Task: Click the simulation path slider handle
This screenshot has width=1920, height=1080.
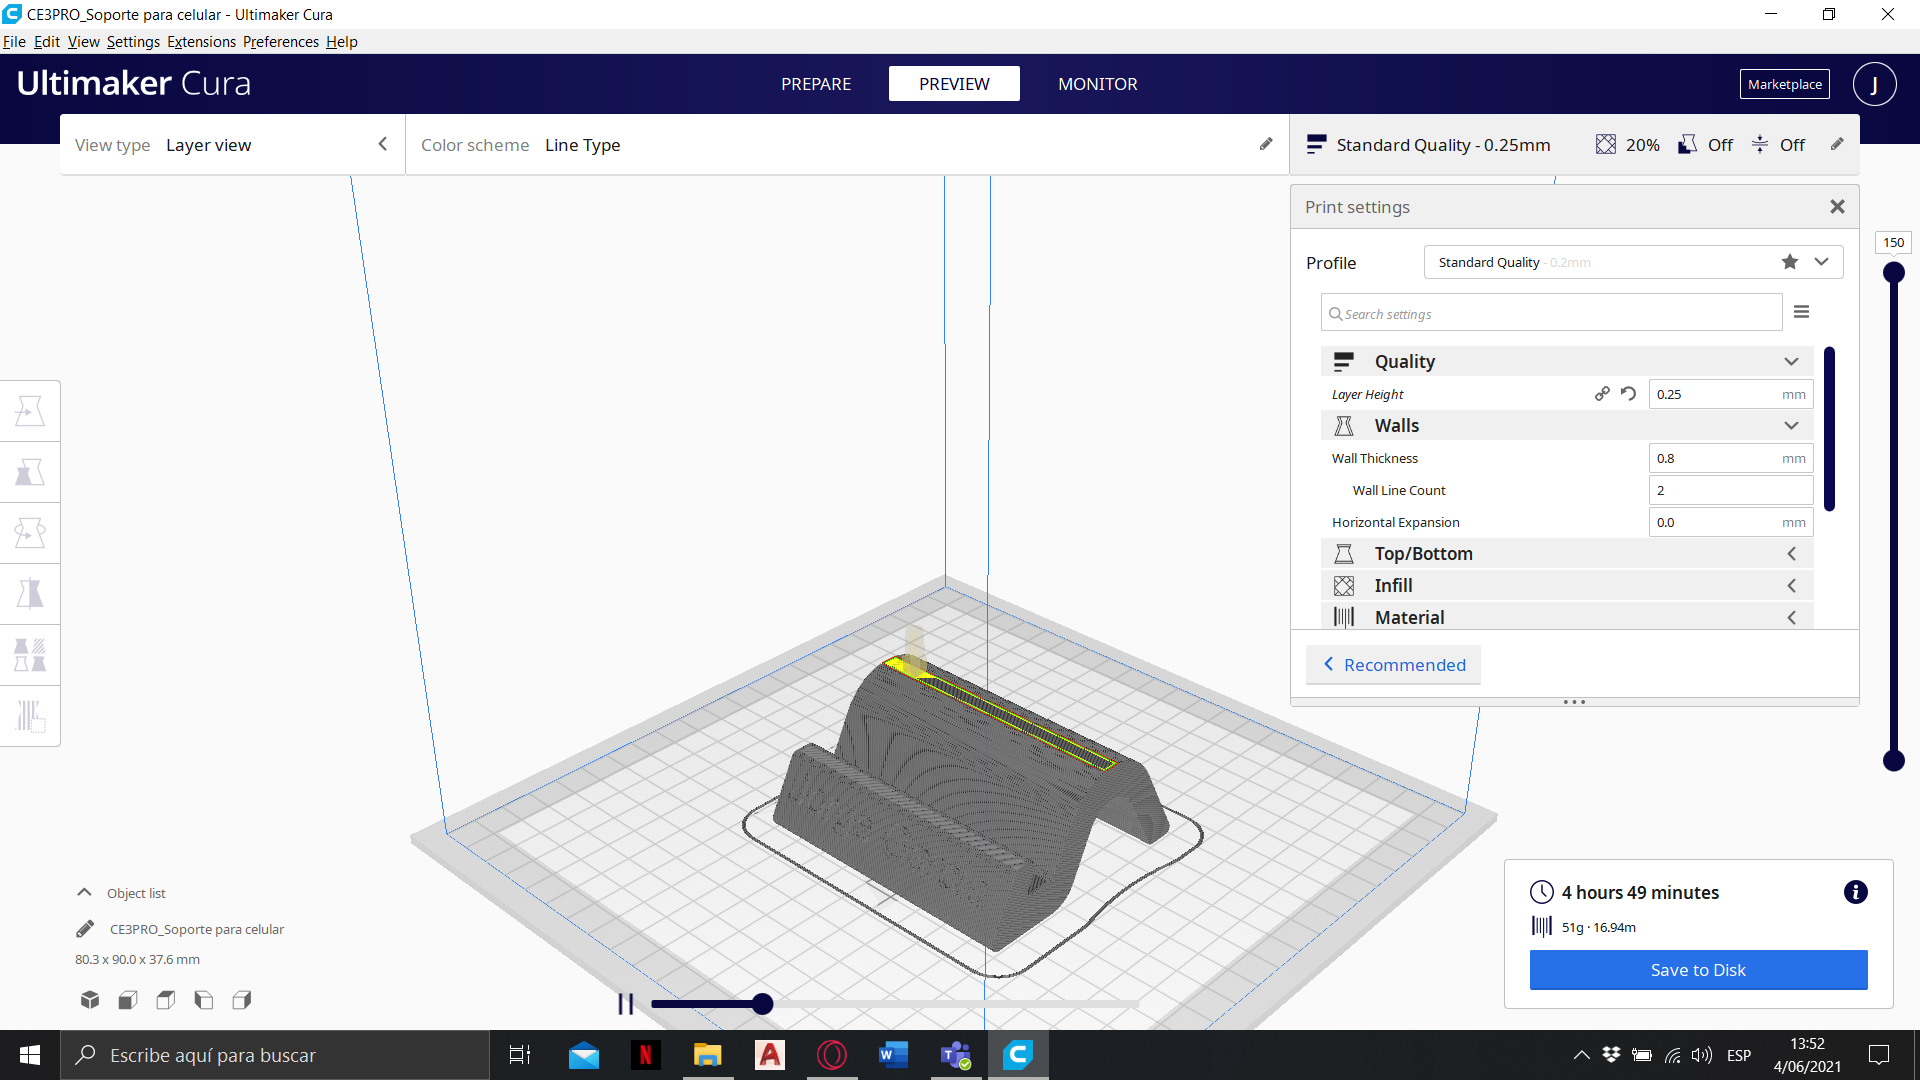Action: pyautogui.click(x=762, y=1004)
